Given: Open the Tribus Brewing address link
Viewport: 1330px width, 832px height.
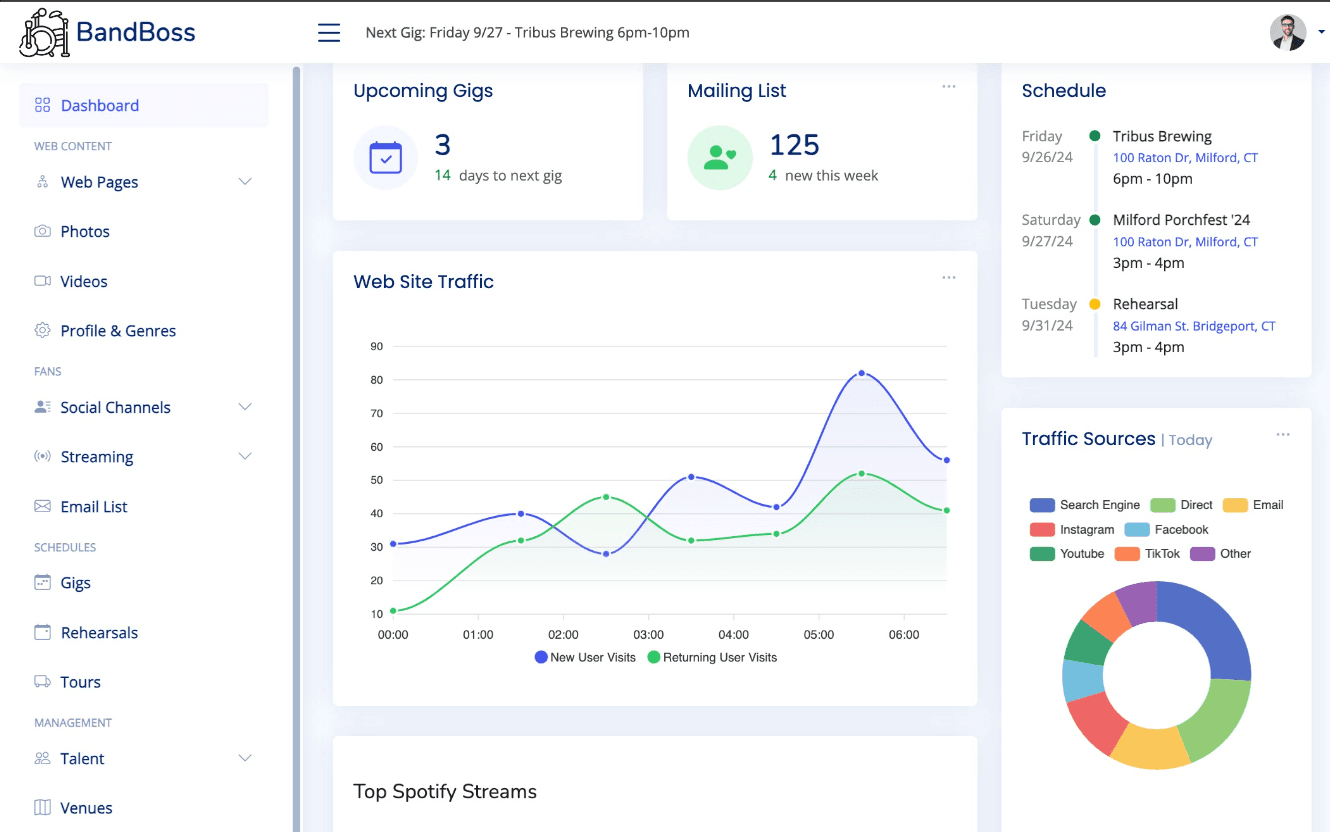Looking at the screenshot, I should 1185,158.
